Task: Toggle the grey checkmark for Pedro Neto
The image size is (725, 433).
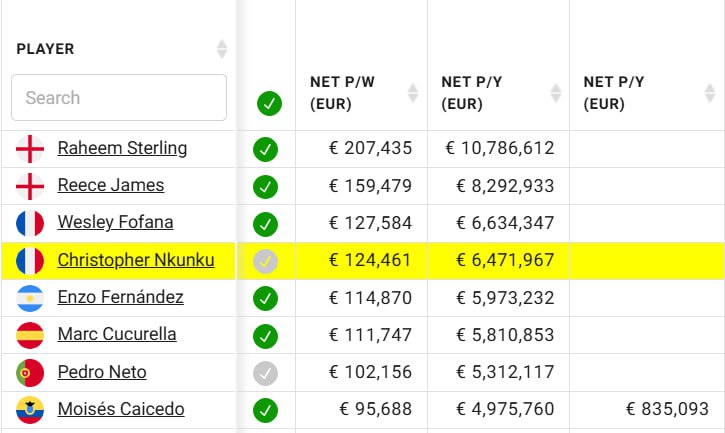Action: click(265, 372)
